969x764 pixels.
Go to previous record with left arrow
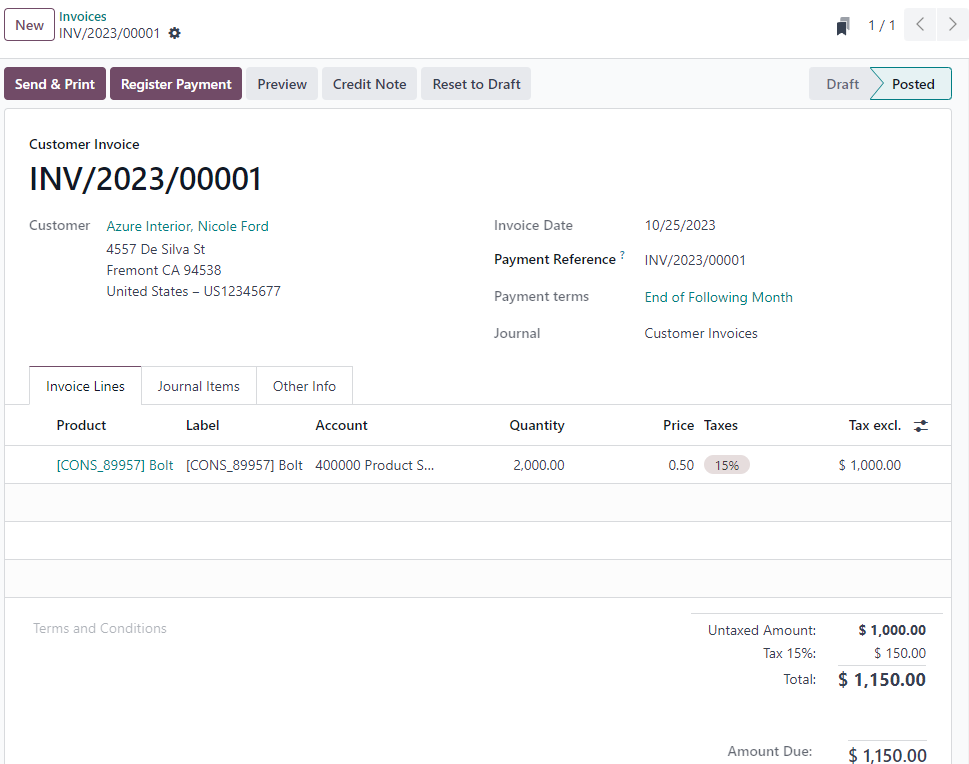[x=920, y=25]
